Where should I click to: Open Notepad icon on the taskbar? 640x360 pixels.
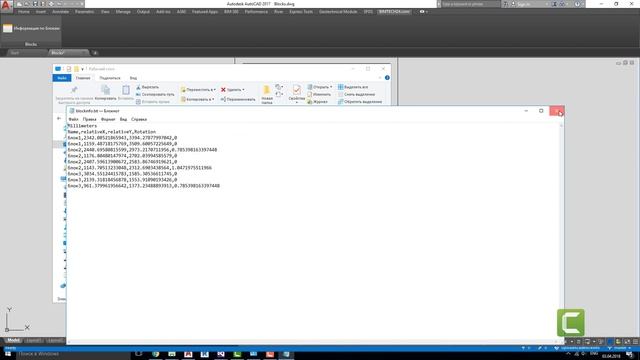(286, 354)
